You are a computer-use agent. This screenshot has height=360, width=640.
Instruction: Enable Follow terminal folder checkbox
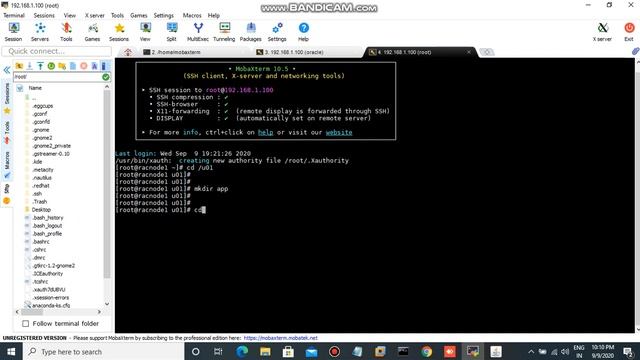(26, 324)
